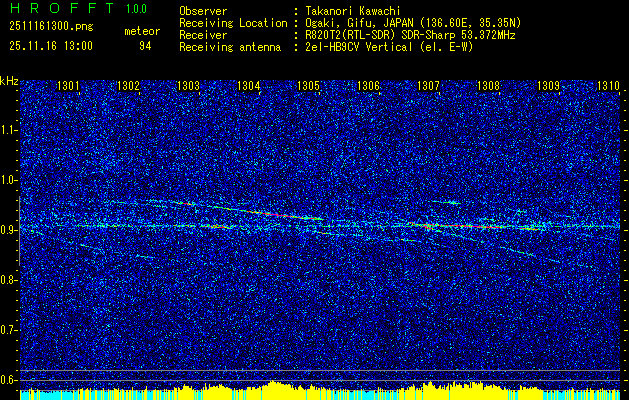Click the 1310 time marker
This screenshot has height=400, width=629.
609,86
